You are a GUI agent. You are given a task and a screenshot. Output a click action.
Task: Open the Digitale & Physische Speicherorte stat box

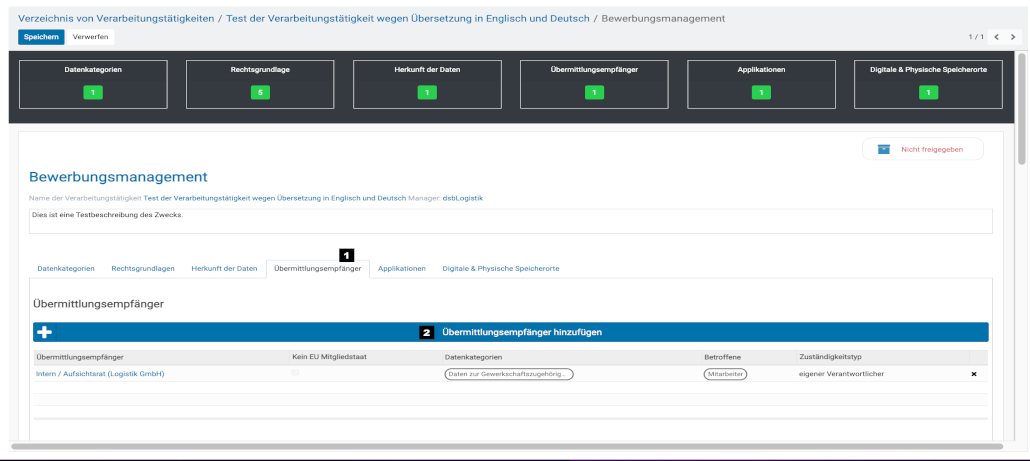pyautogui.click(x=928, y=83)
